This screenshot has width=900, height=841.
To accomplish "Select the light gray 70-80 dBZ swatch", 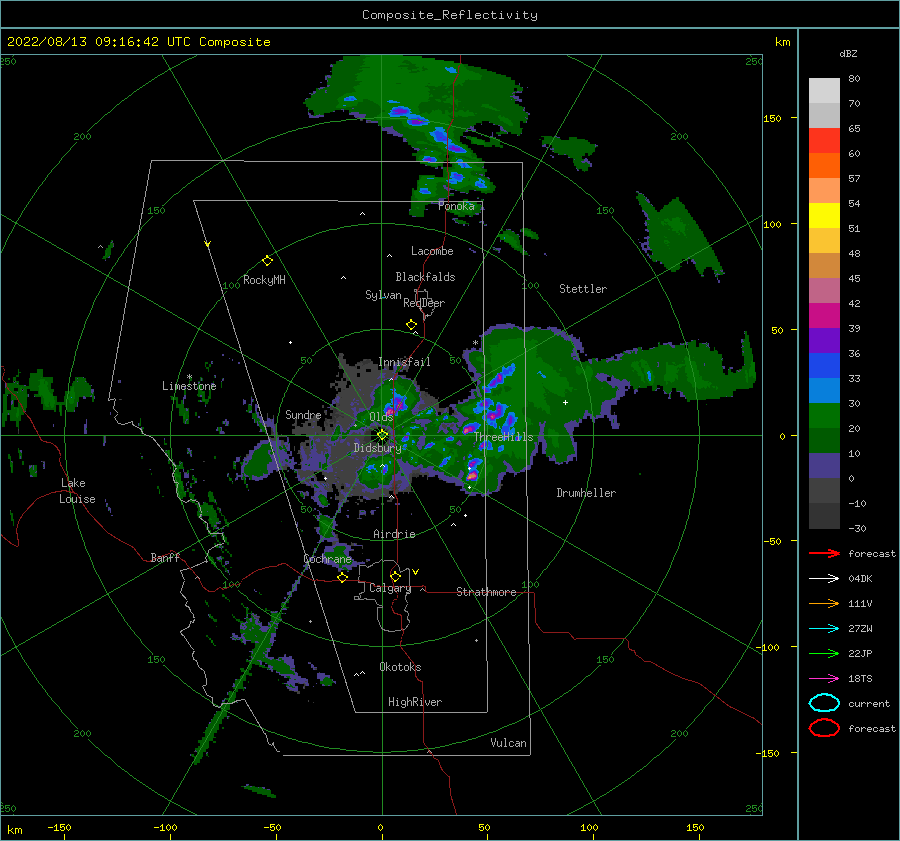I will (824, 91).
